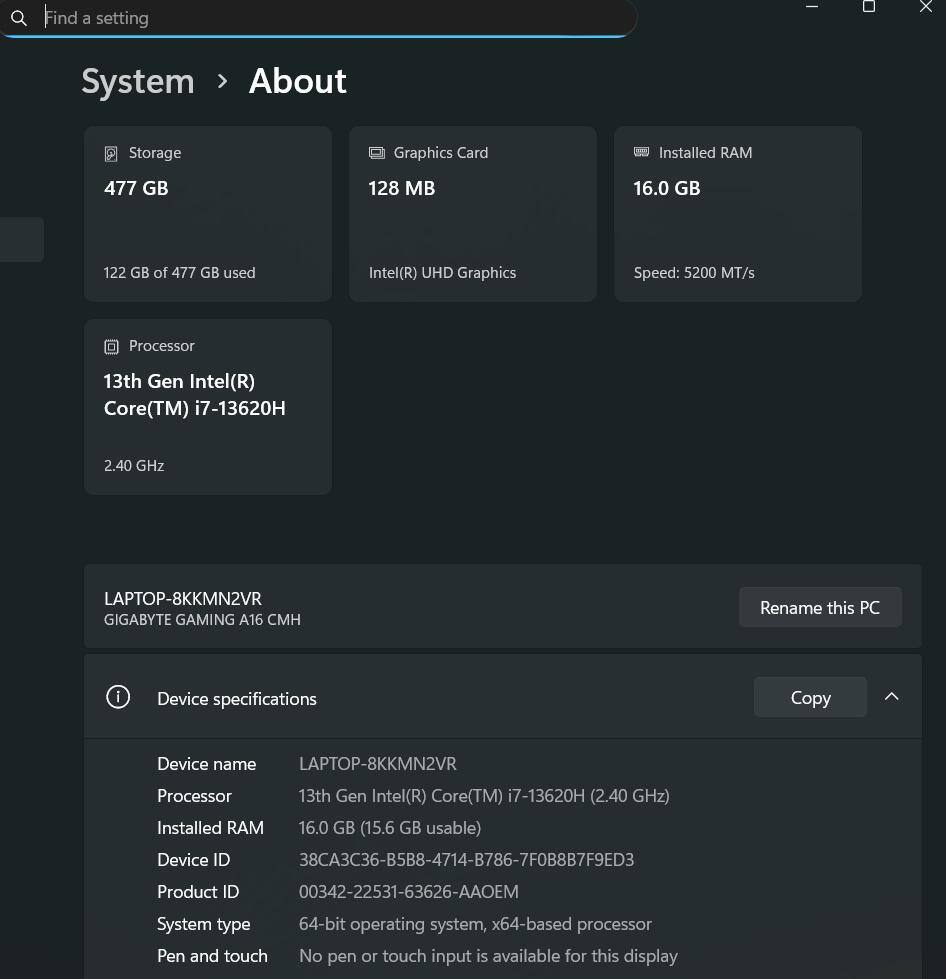Select the About breadcrumb title
The width and height of the screenshot is (946, 979).
point(297,81)
